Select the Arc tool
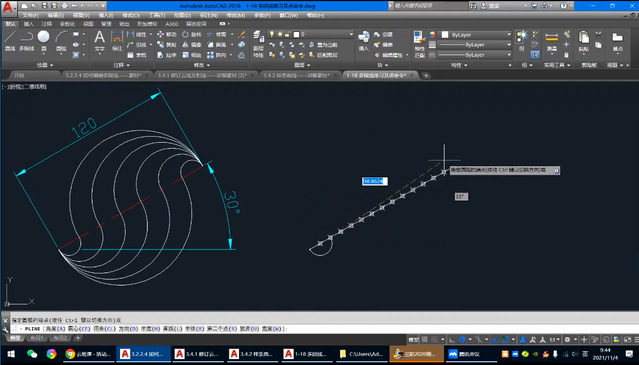639x365 pixels. 61,40
